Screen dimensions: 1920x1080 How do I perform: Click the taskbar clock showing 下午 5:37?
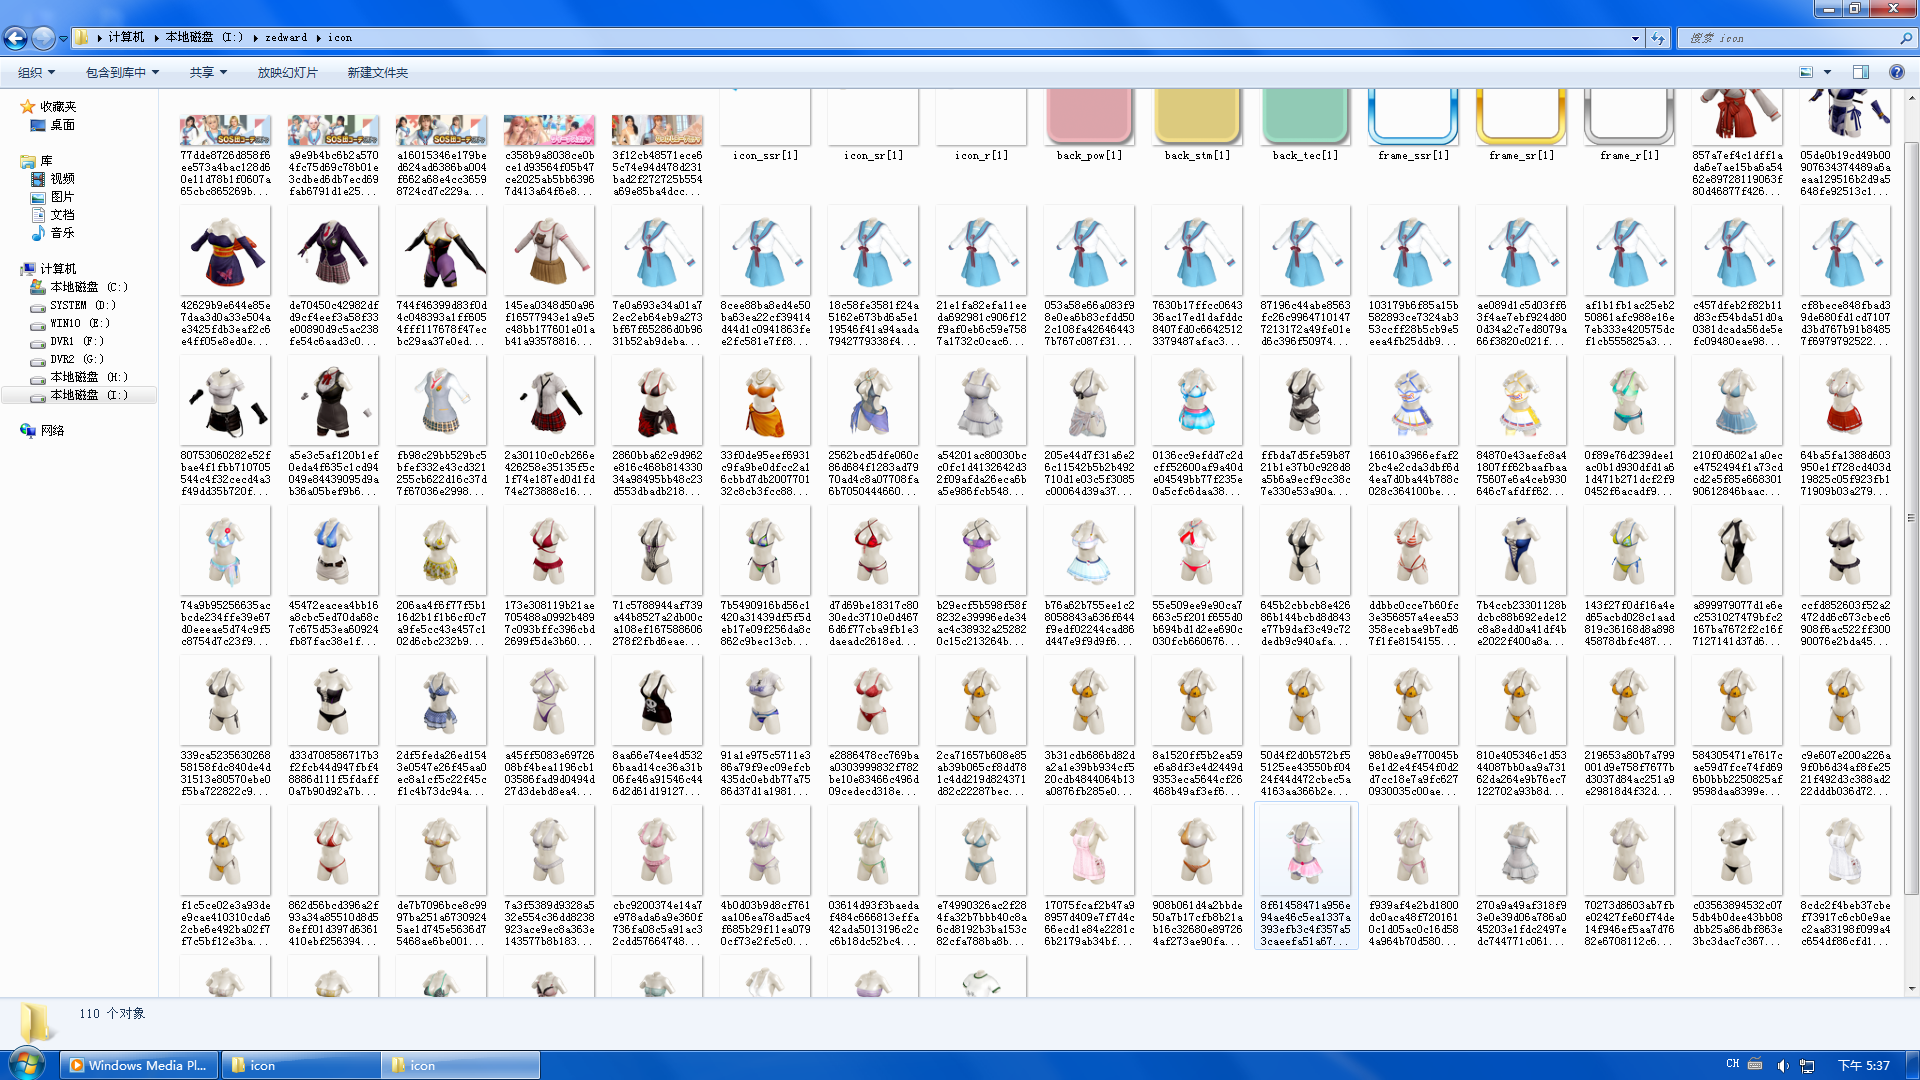click(x=1864, y=1065)
